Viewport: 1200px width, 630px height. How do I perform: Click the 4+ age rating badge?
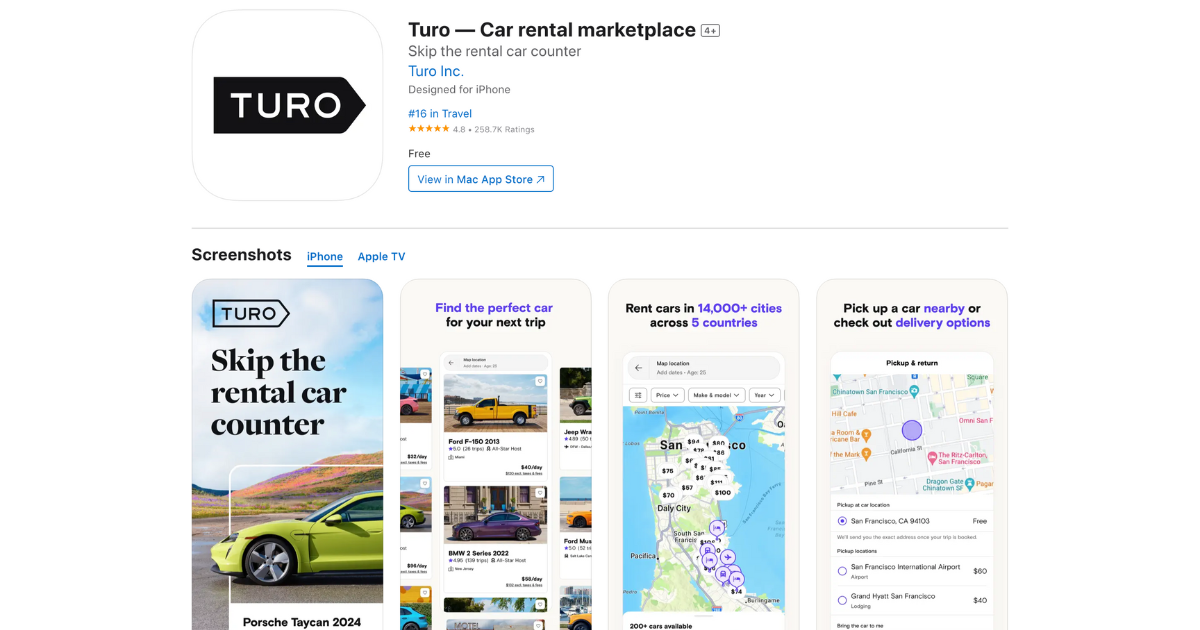[710, 29]
